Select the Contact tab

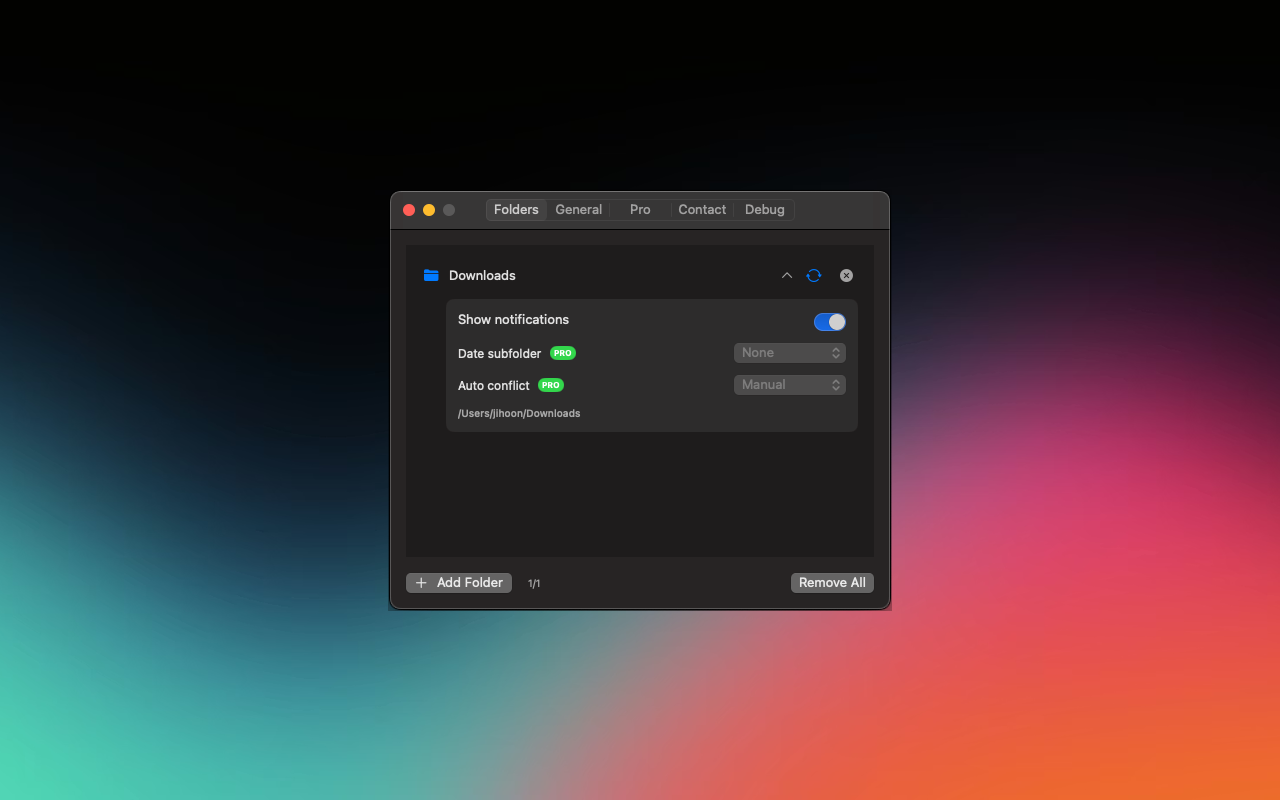(x=702, y=210)
